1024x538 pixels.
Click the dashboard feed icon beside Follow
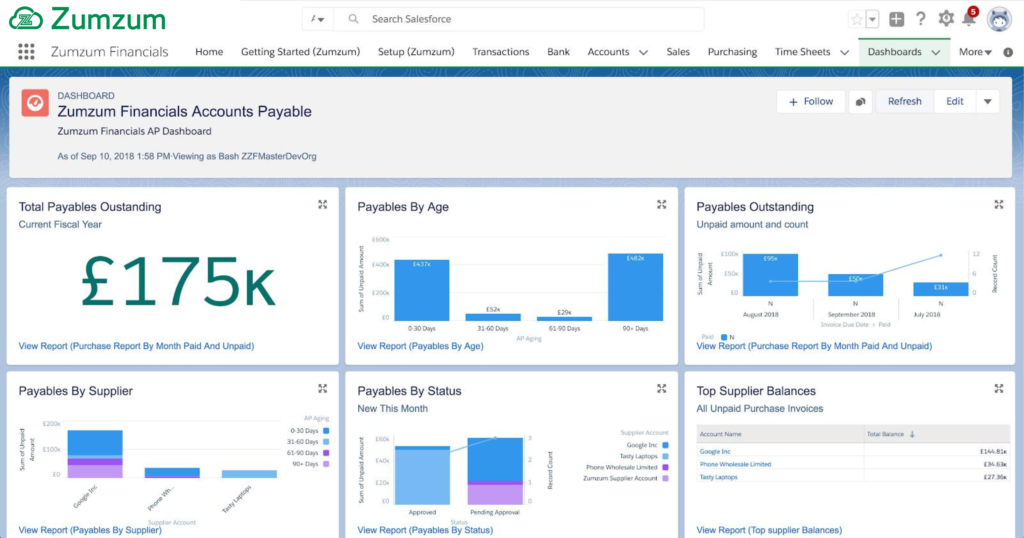(861, 102)
